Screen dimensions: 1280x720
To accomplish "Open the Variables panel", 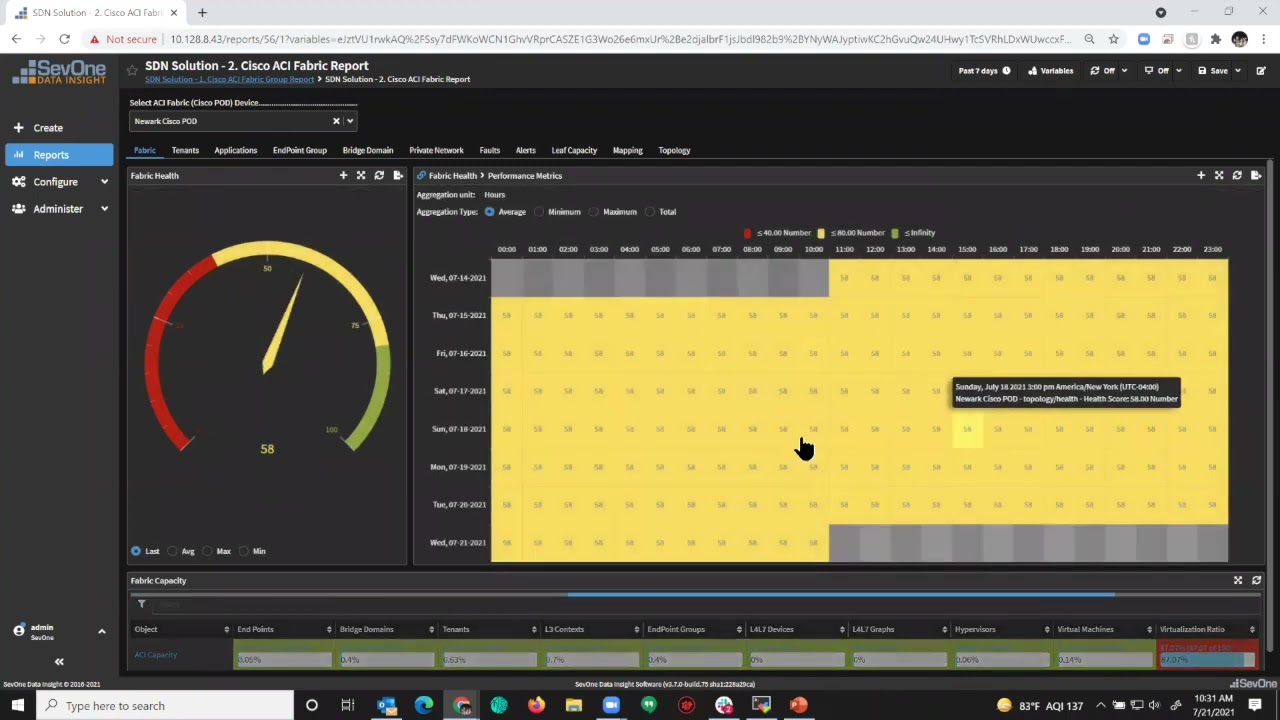I will (1051, 71).
